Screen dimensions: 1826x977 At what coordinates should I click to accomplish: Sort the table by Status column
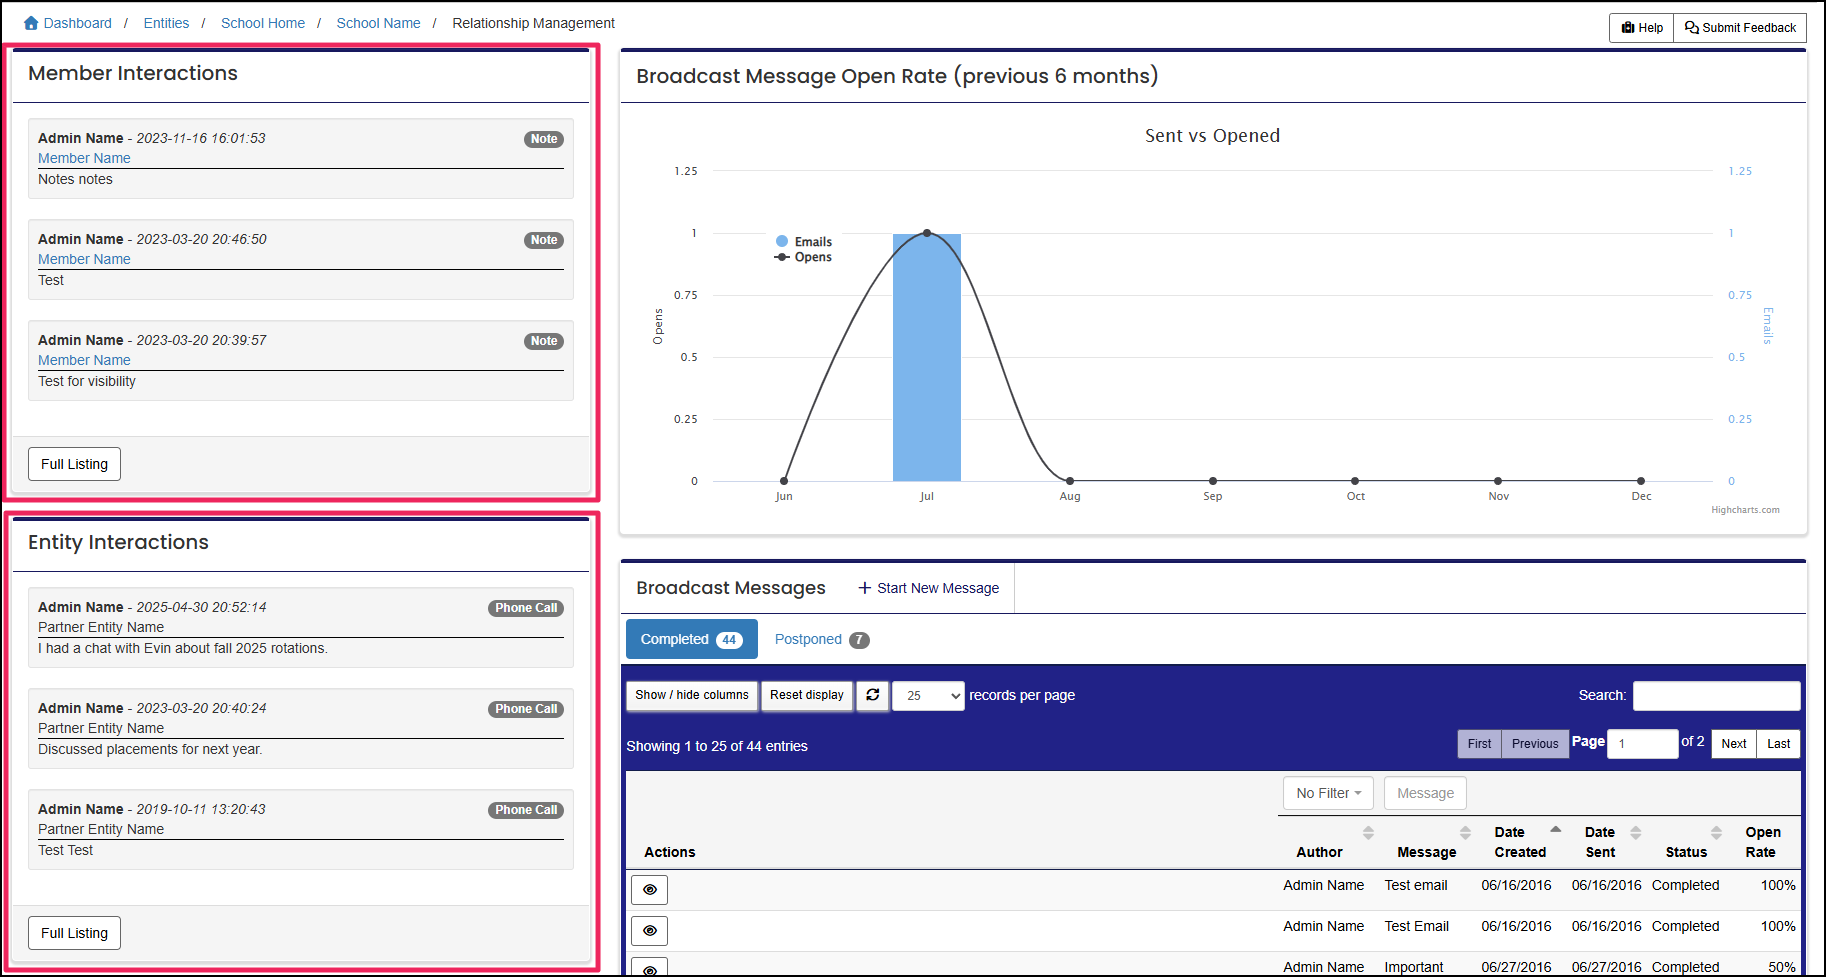pyautogui.click(x=1717, y=832)
